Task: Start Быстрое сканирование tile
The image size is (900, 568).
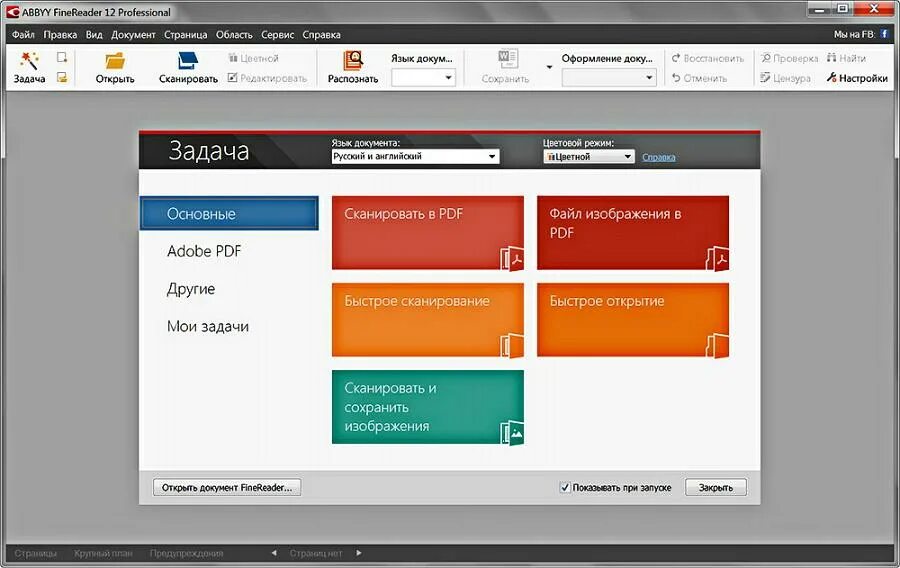Action: [428, 320]
